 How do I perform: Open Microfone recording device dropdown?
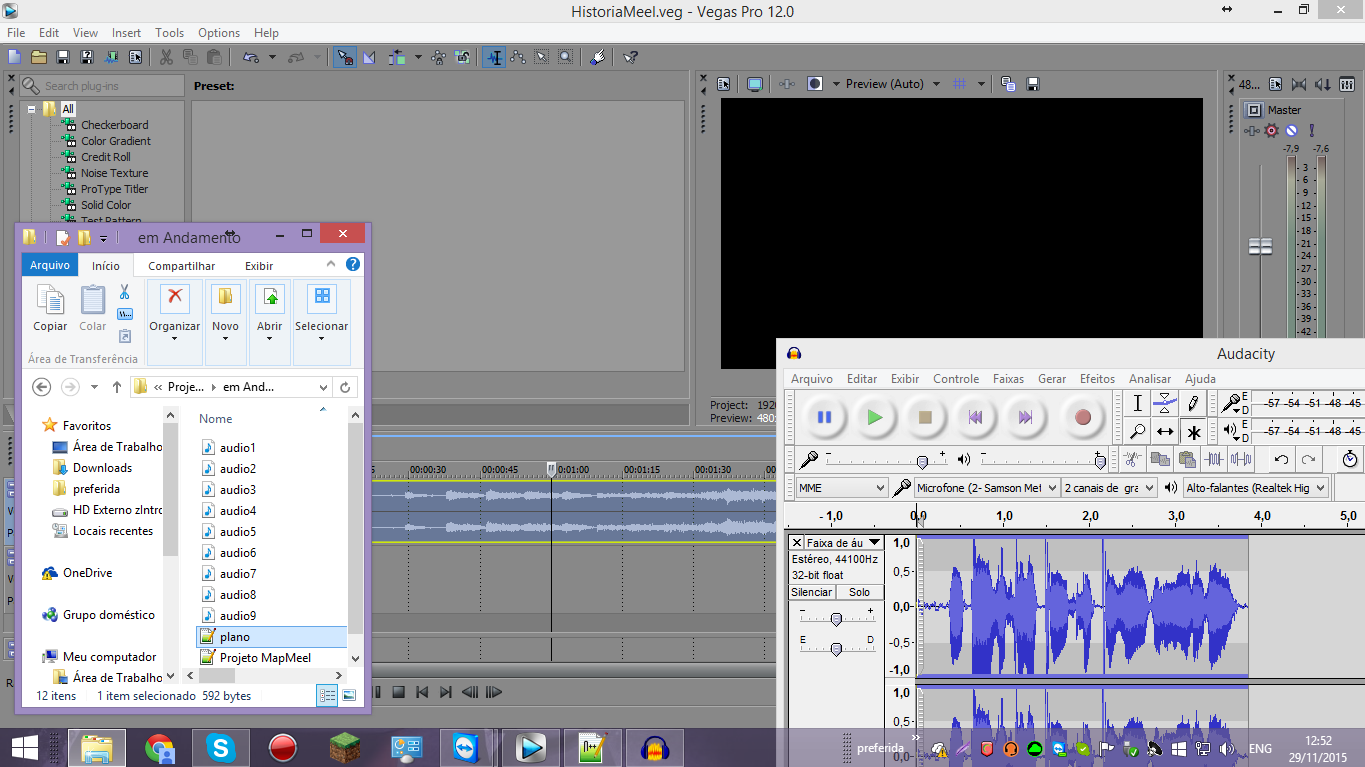pos(986,488)
